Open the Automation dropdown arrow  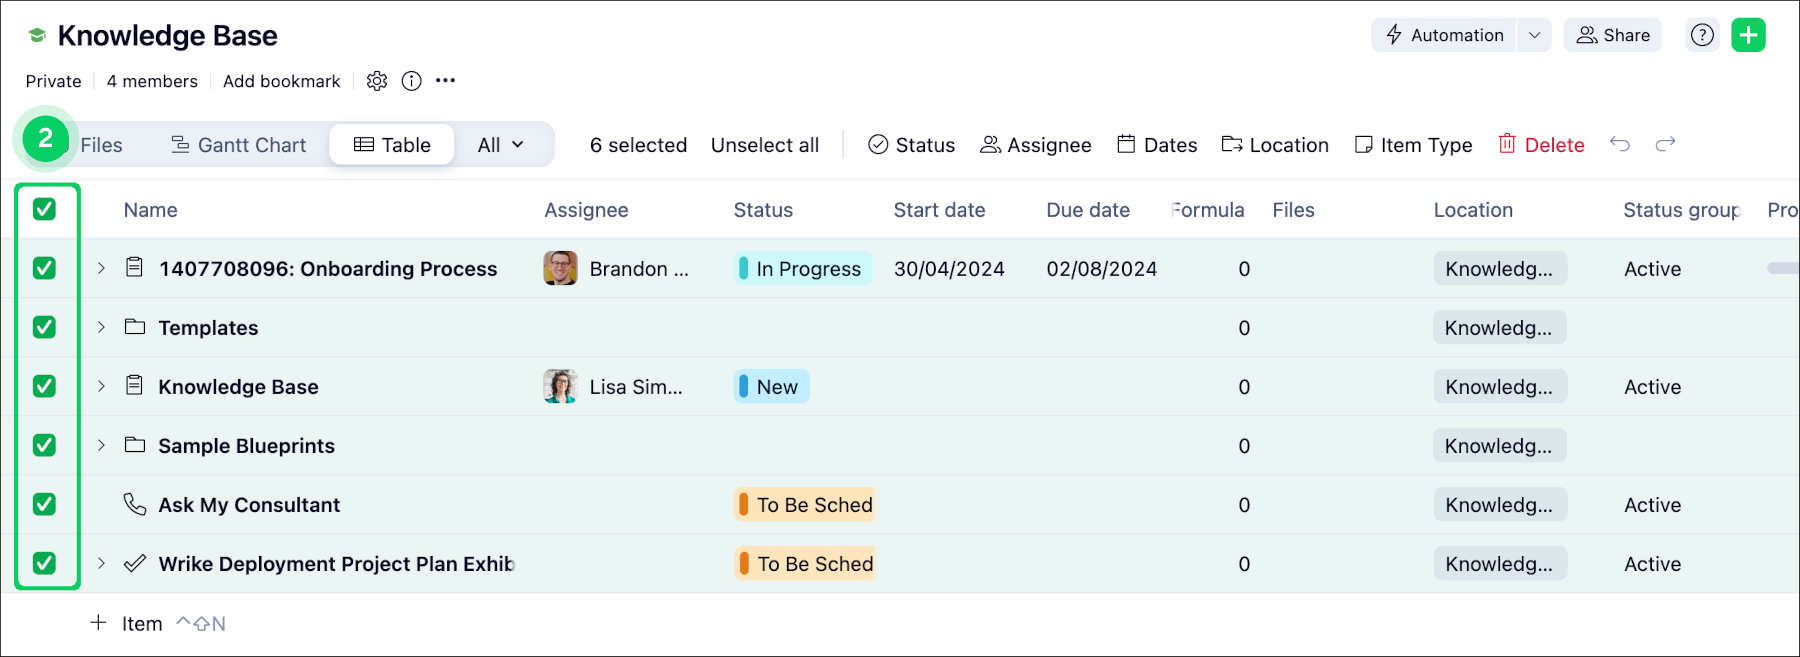[1534, 35]
